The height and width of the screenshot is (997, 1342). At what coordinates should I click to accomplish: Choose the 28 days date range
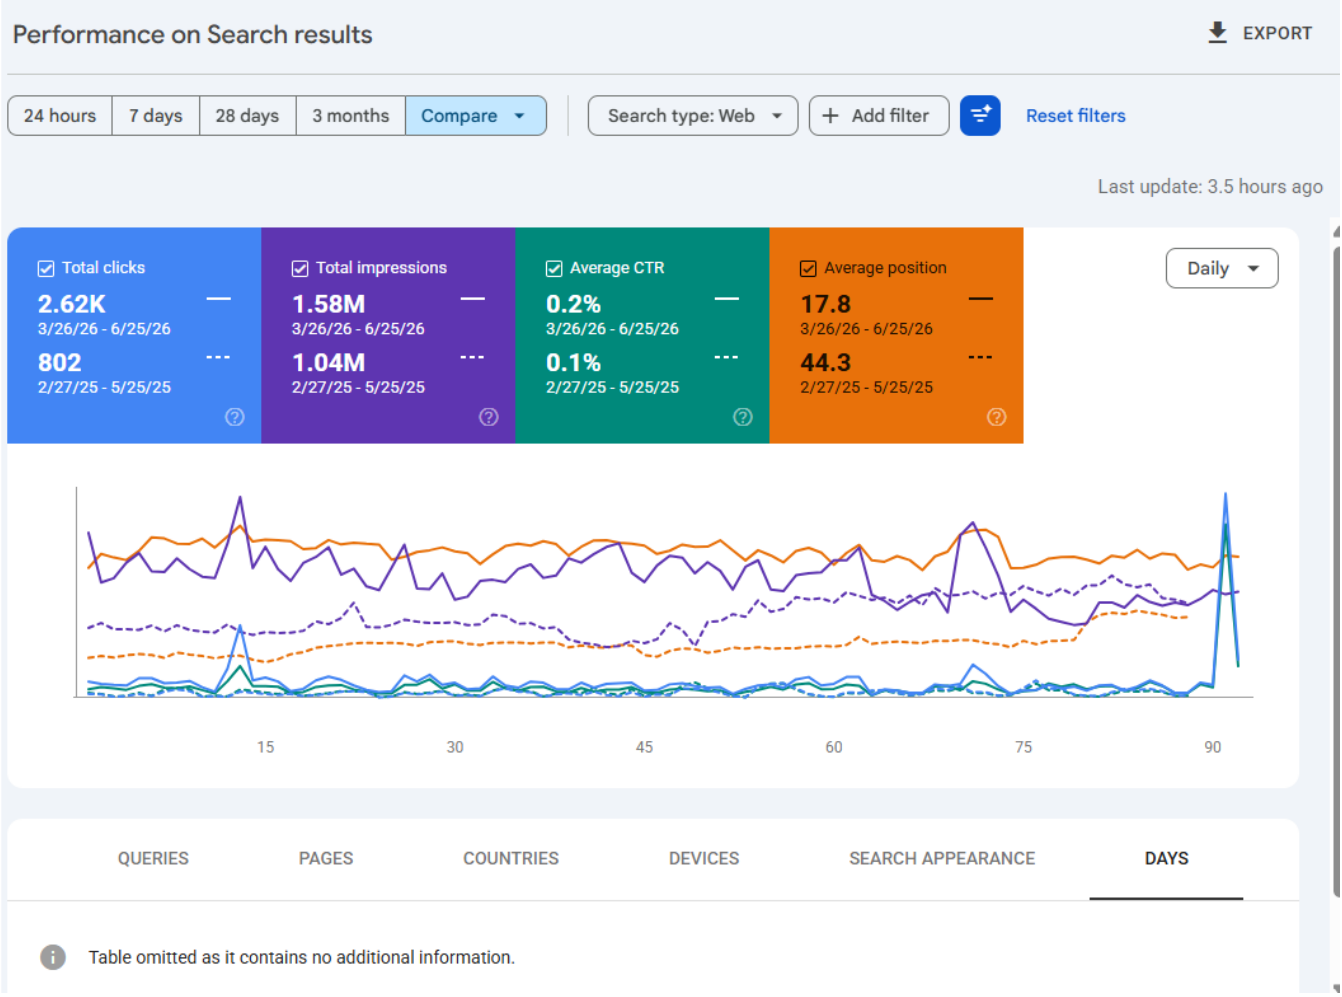(x=248, y=116)
